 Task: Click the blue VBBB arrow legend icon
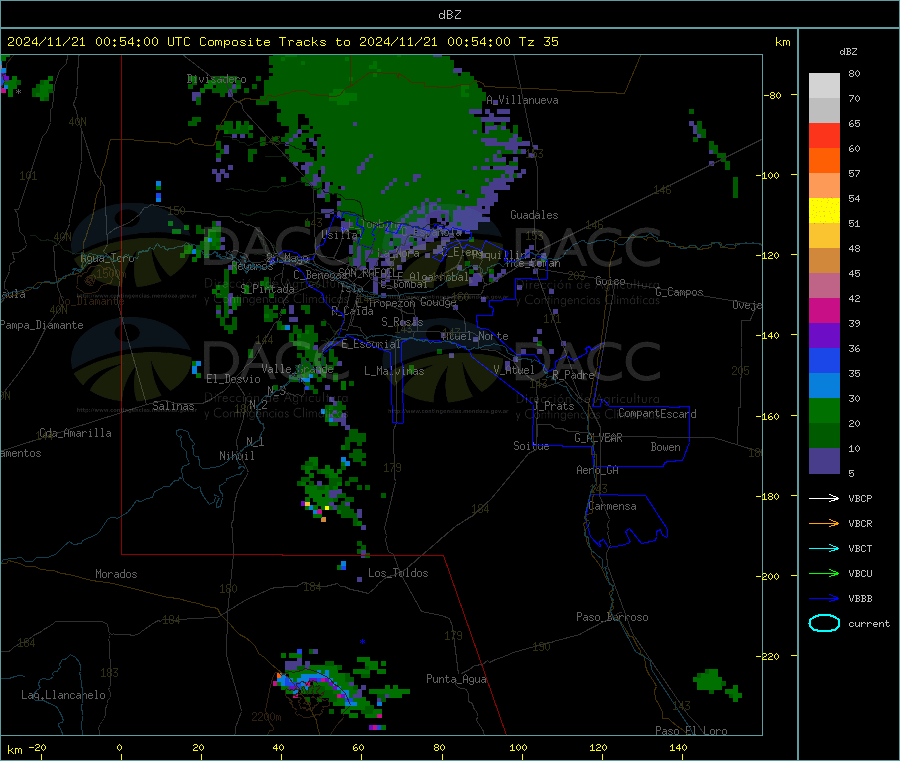824,599
